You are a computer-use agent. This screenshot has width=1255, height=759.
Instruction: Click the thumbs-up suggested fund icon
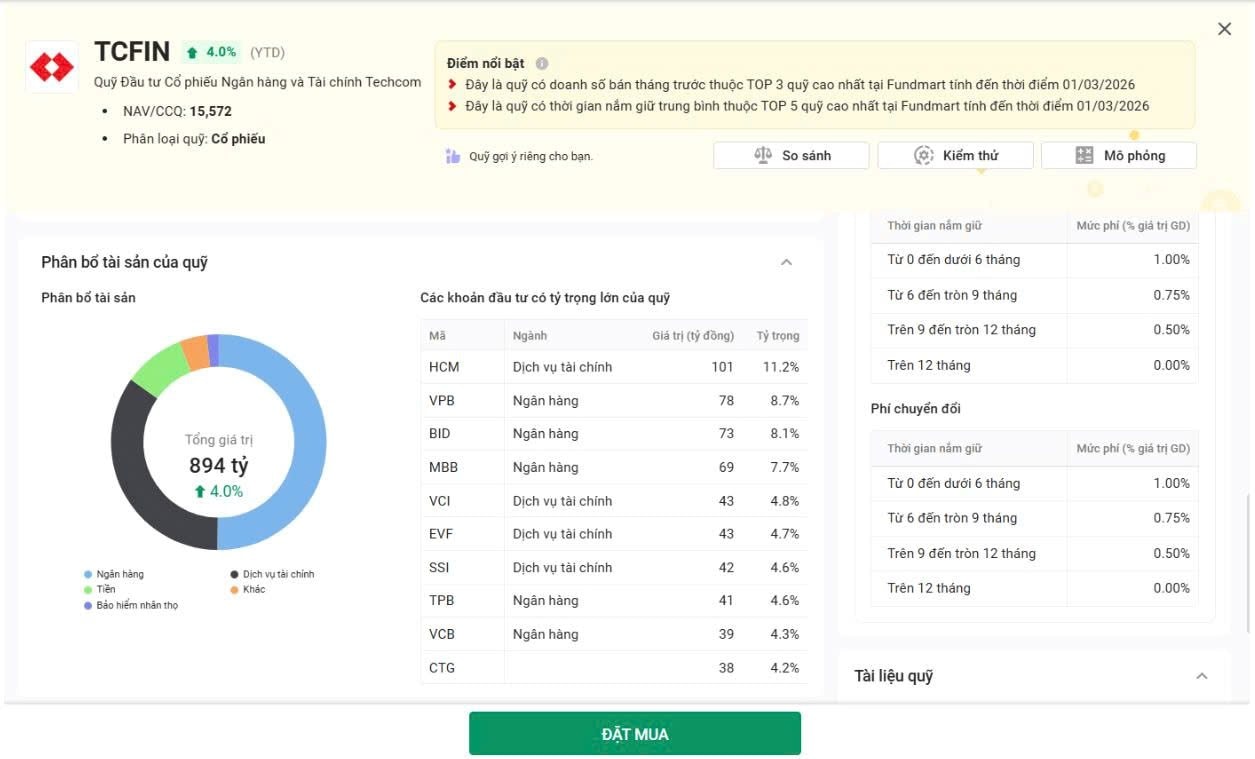453,156
